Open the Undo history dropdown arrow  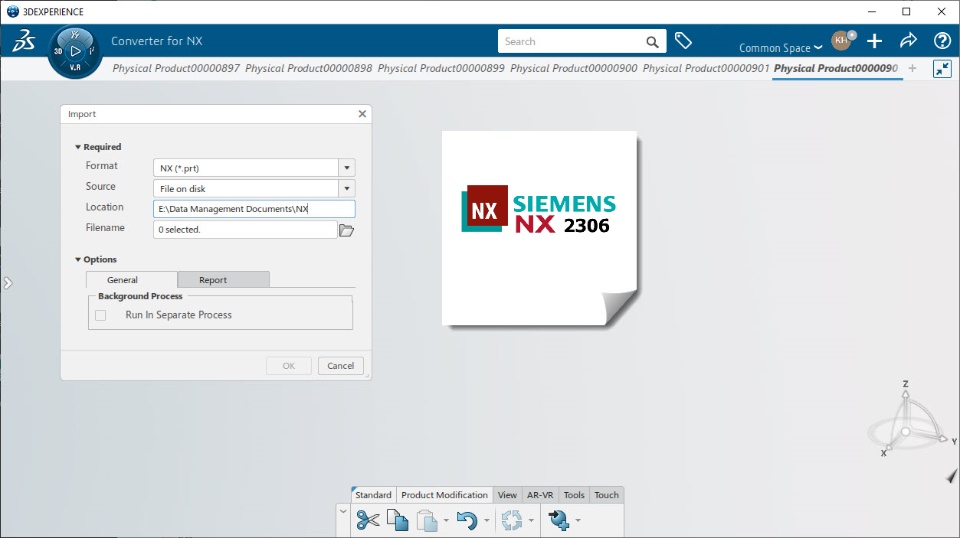click(x=487, y=521)
